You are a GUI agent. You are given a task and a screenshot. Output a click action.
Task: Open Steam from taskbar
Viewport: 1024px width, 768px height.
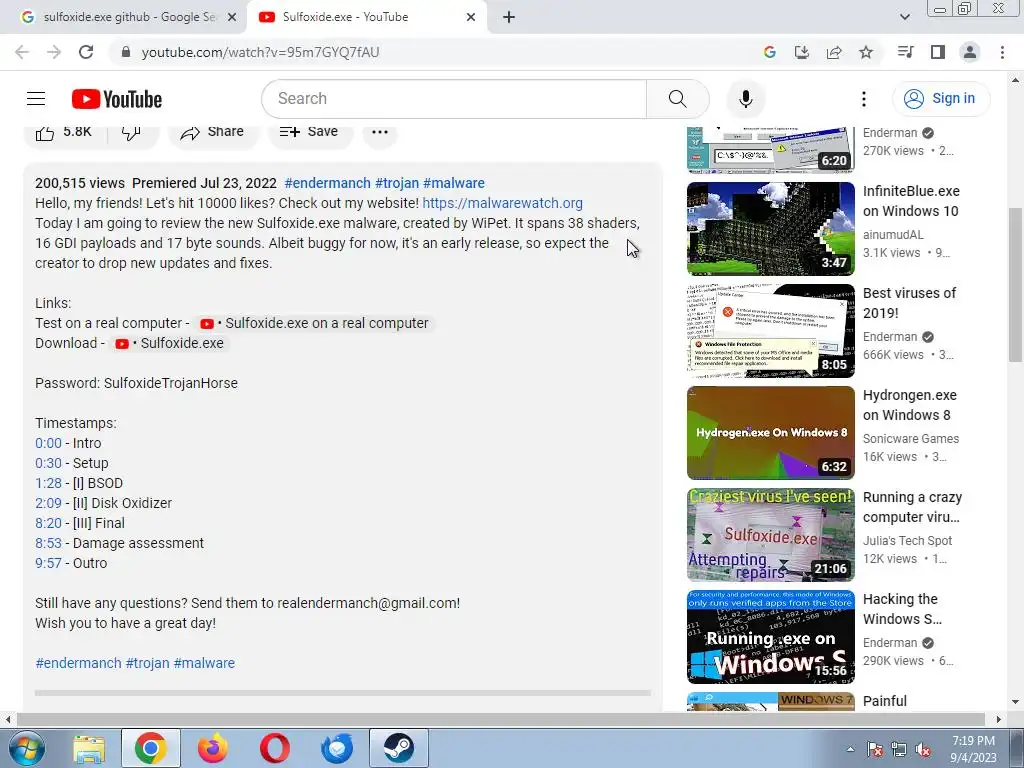tap(398, 748)
